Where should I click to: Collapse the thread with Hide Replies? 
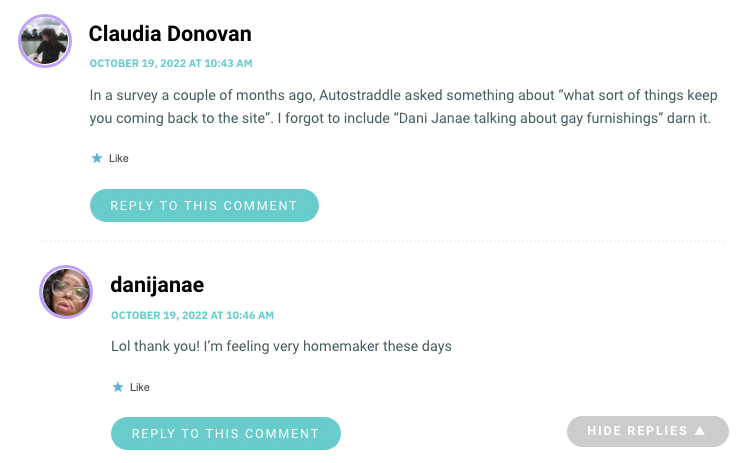pos(647,431)
